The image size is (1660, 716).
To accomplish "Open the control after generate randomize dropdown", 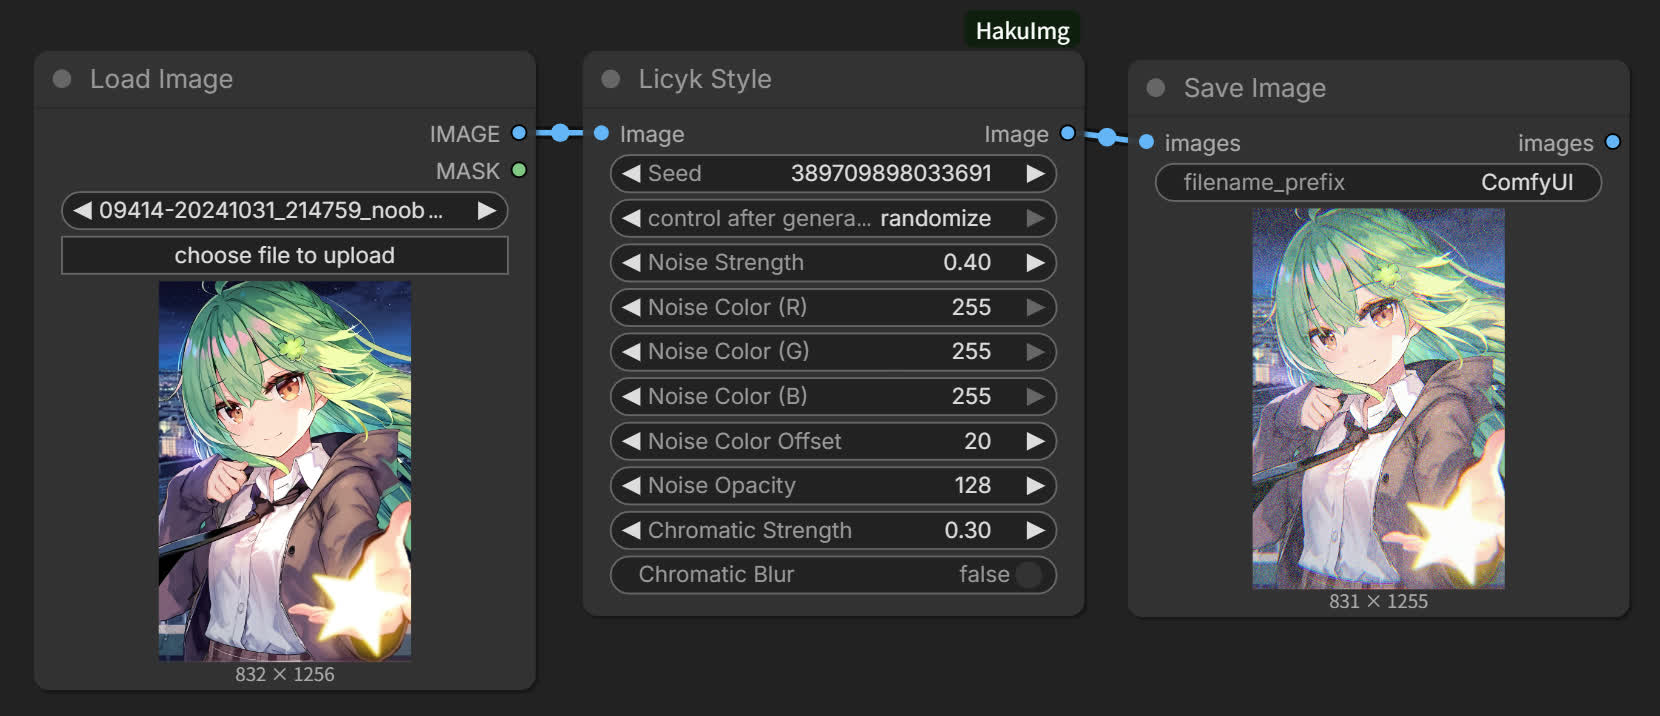I will point(833,218).
